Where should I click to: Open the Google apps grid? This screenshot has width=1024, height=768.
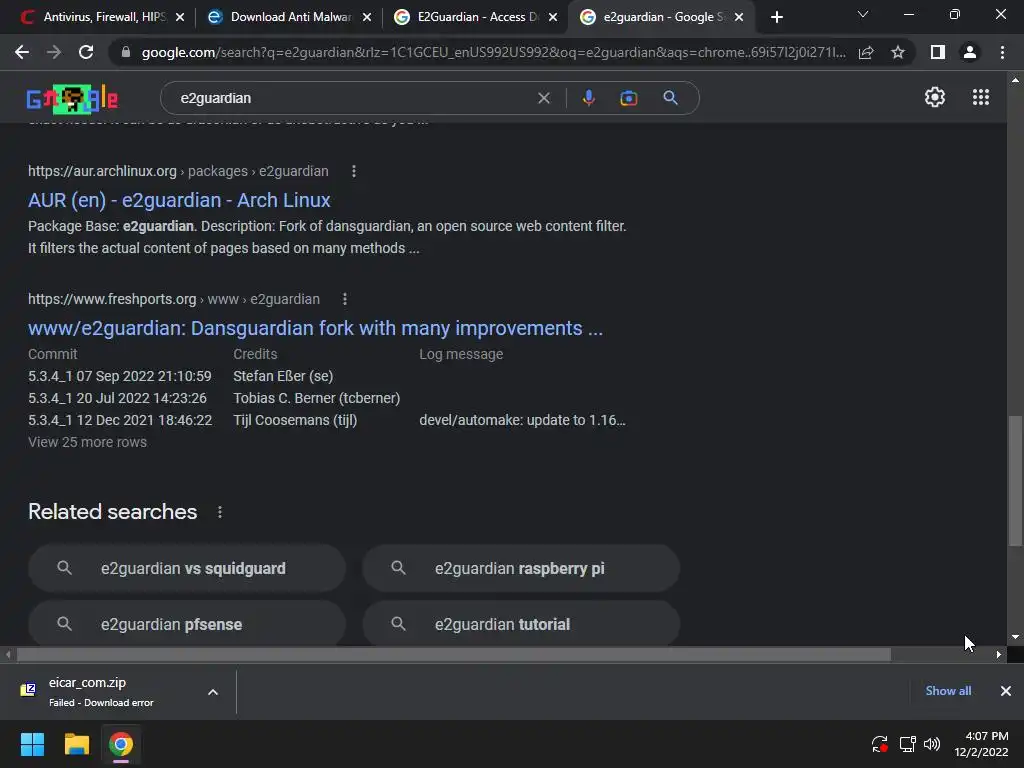pos(980,97)
